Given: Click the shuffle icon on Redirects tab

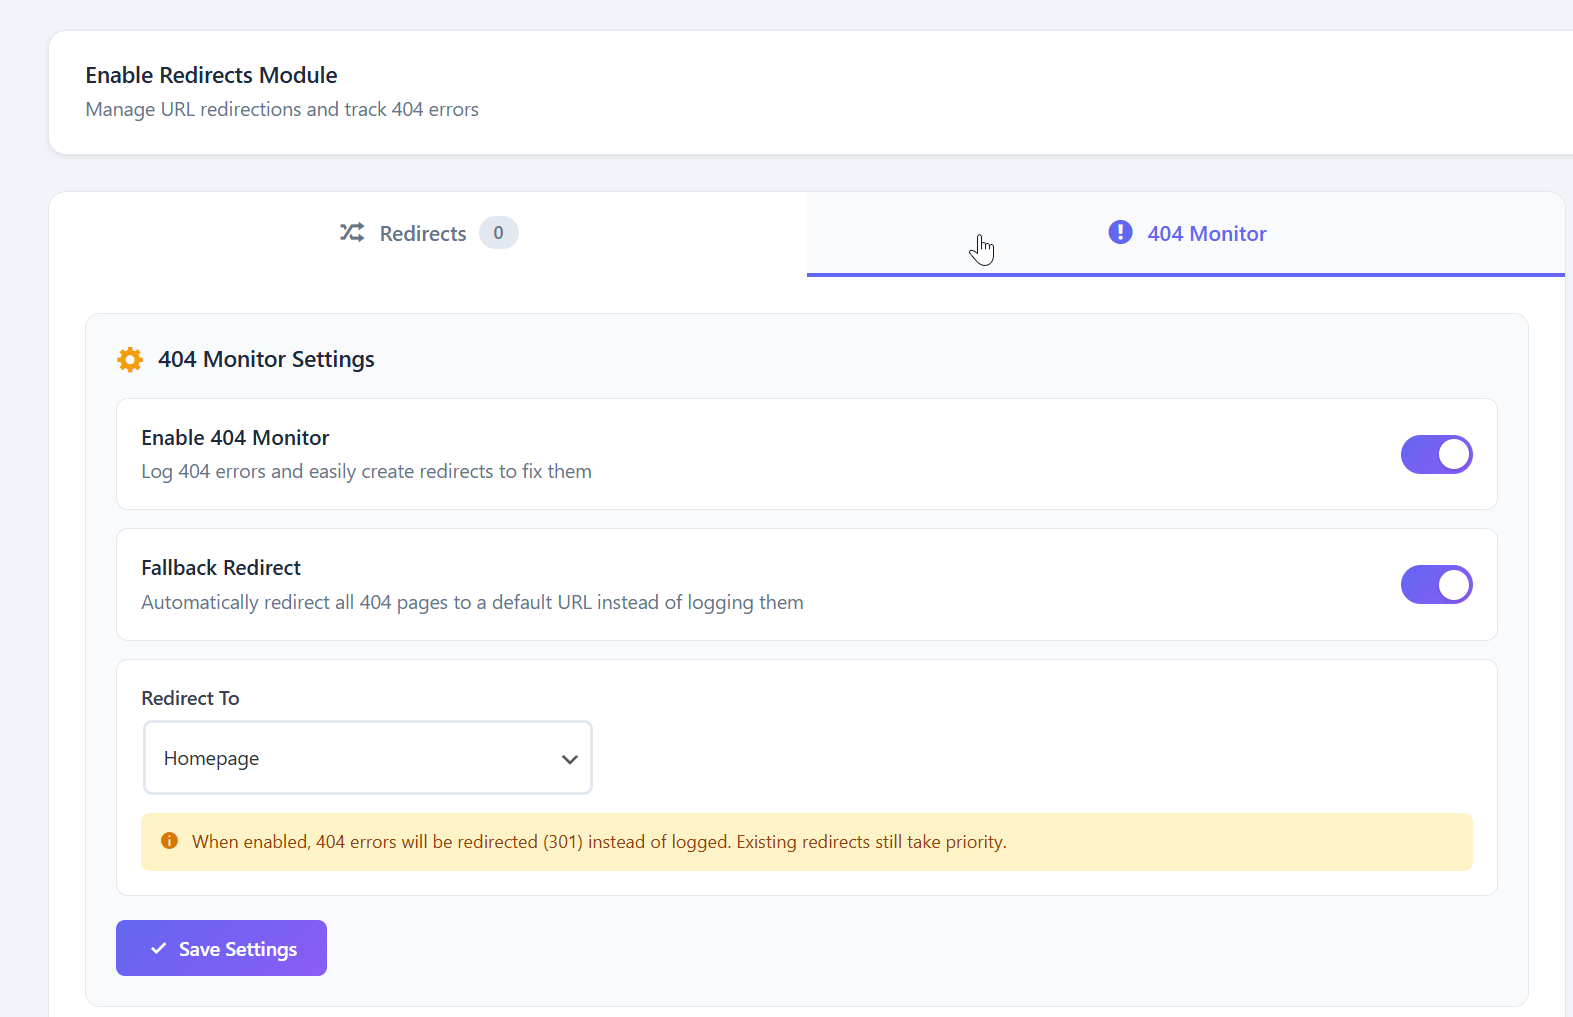Looking at the screenshot, I should click(x=352, y=233).
